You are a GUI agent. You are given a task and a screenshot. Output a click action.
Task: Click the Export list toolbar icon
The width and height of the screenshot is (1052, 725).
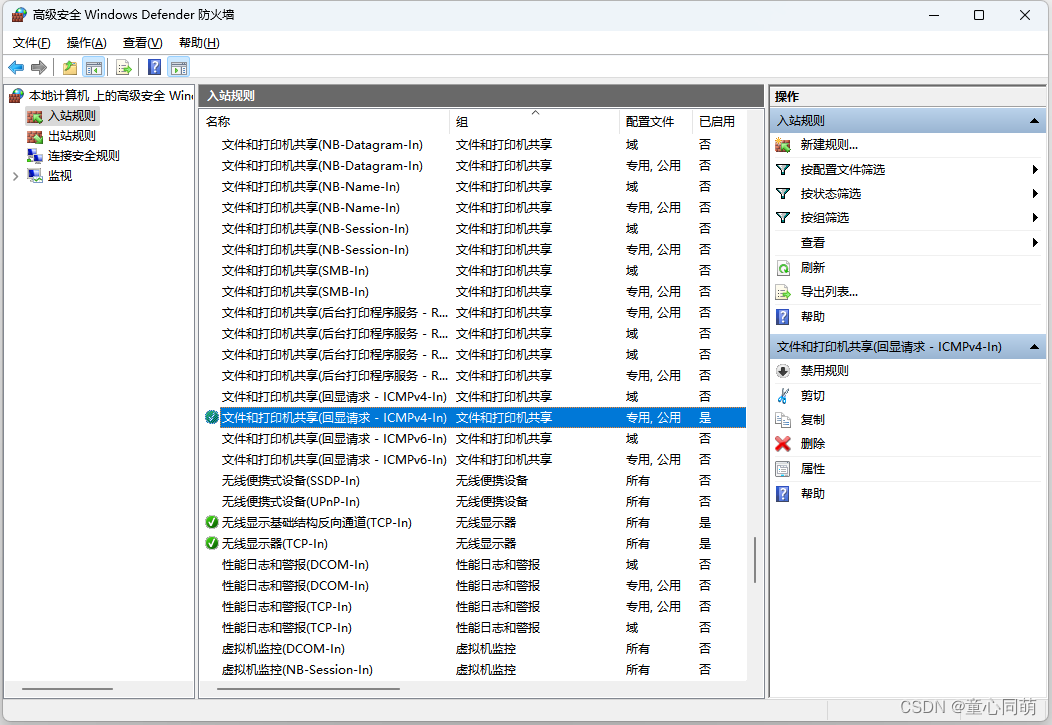(123, 67)
